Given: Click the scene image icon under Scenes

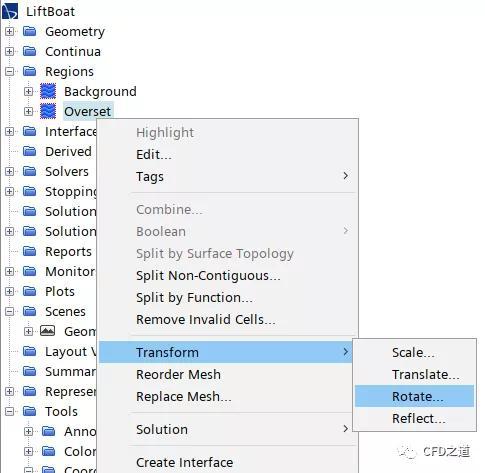Looking at the screenshot, I should pos(47,331).
